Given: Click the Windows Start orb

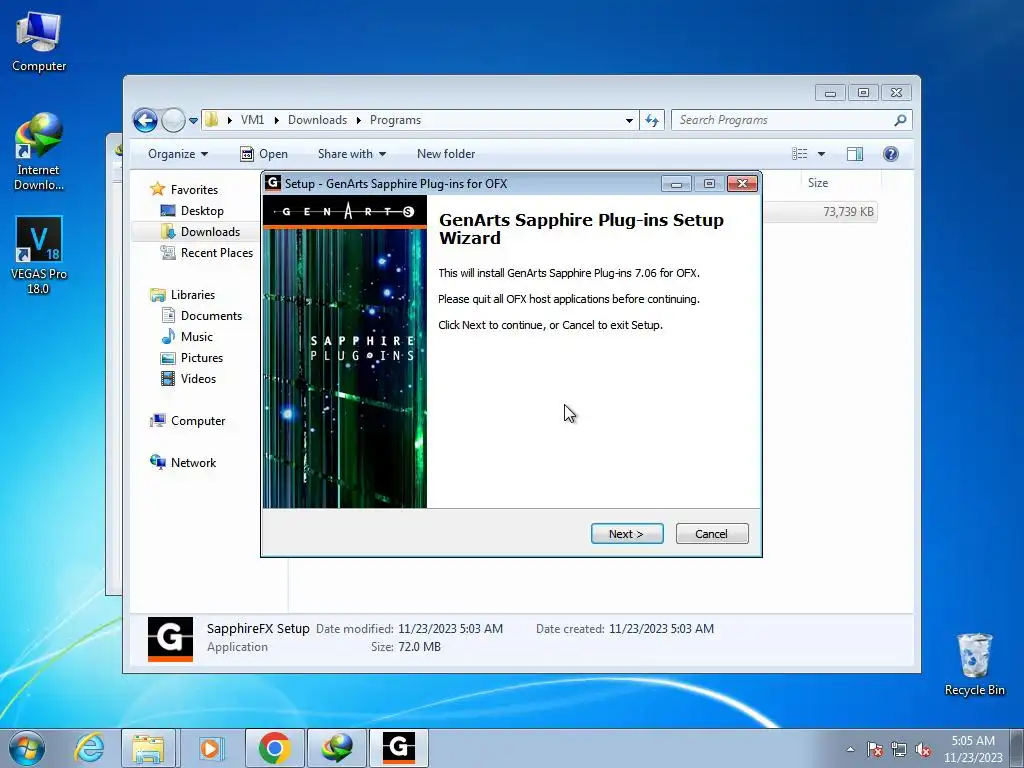Looking at the screenshot, I should (x=27, y=748).
